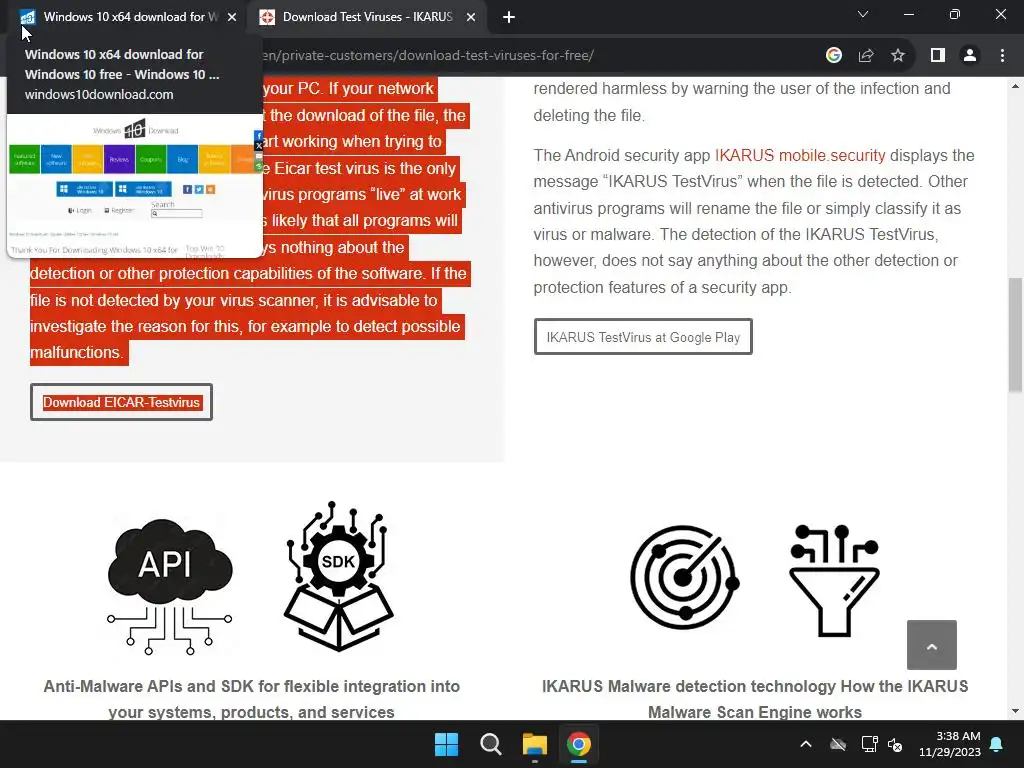Click the radar scan icon

coord(684,577)
